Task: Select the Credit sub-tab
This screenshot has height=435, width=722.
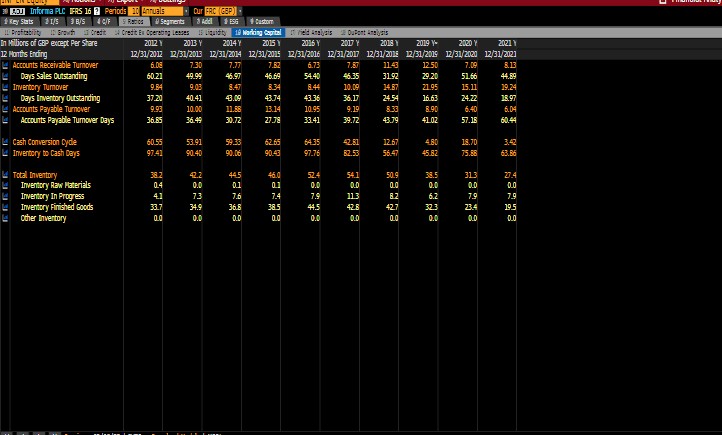Action: 95,33
